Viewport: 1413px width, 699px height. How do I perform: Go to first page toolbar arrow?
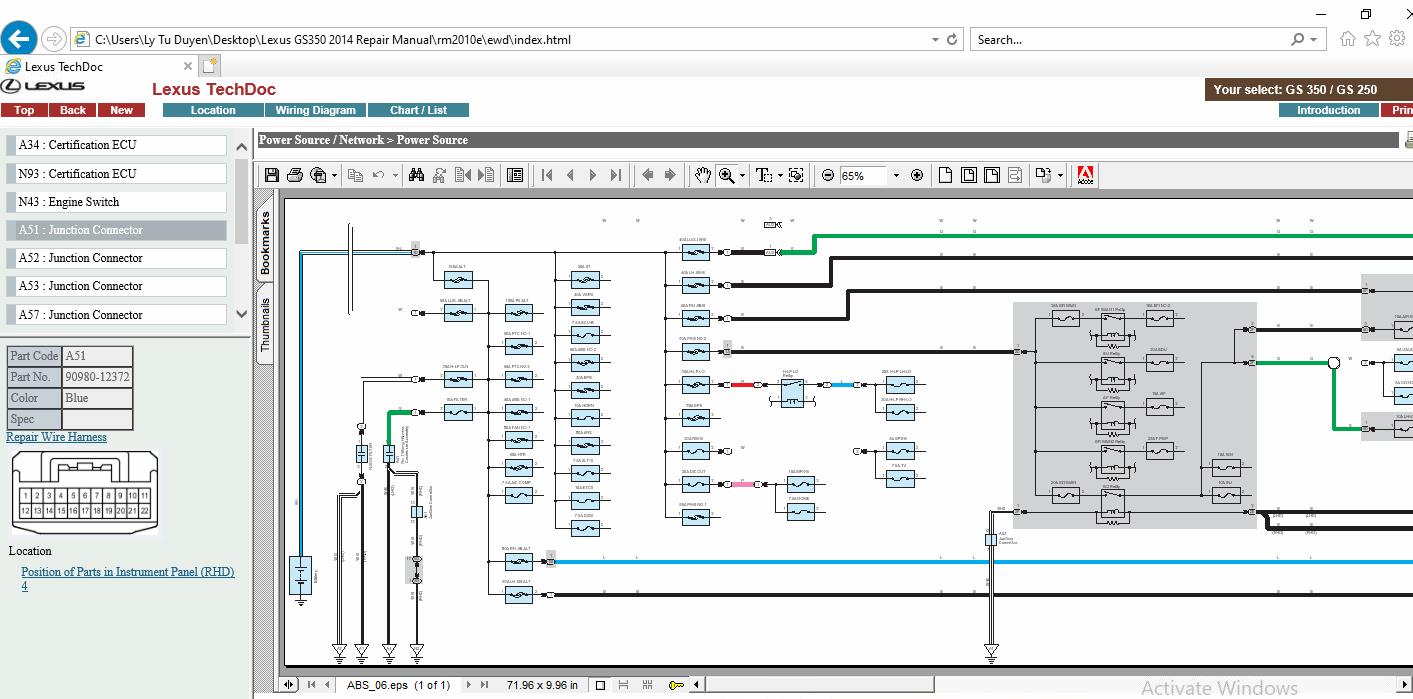547,175
